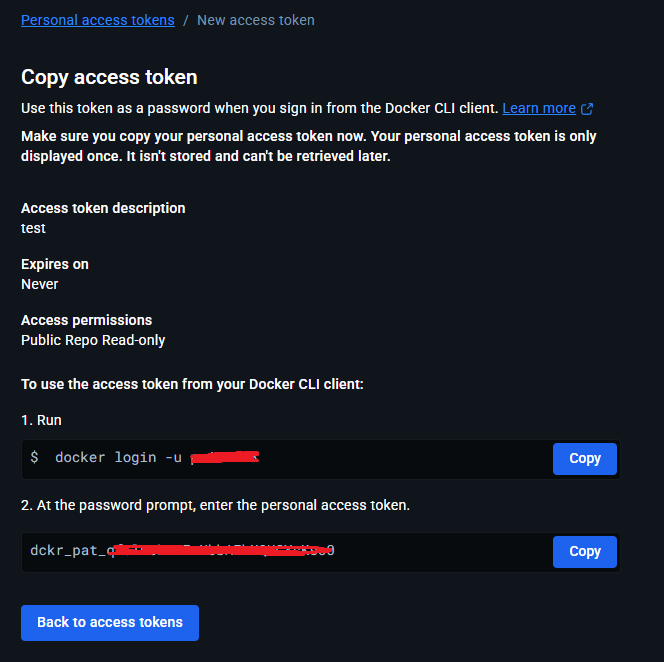Open the Learn more link

coord(539,108)
